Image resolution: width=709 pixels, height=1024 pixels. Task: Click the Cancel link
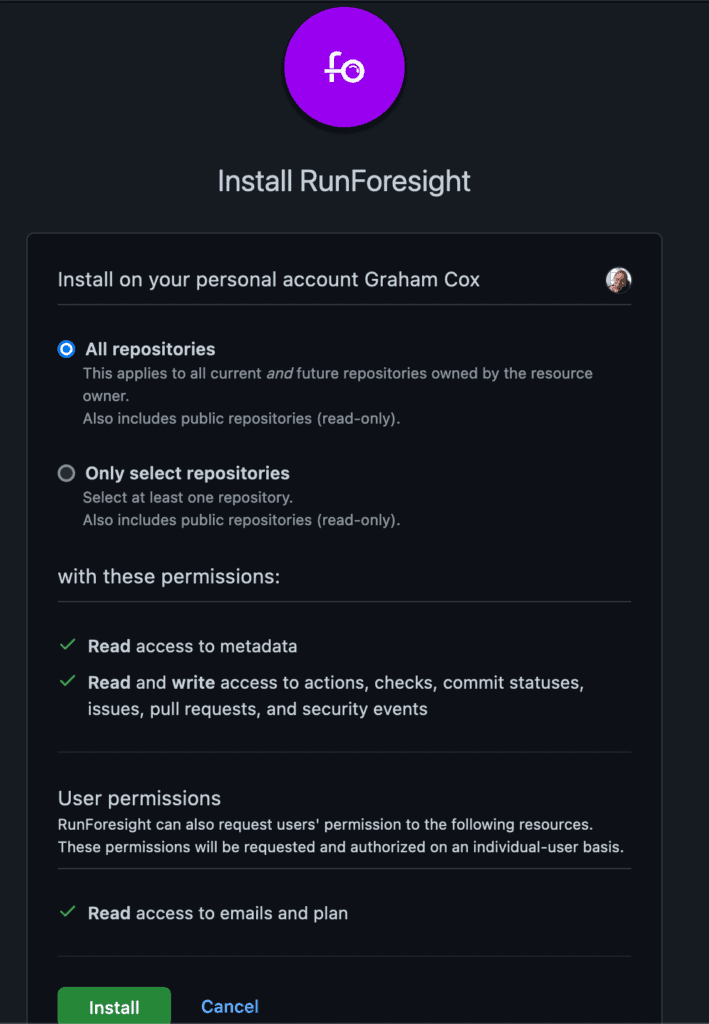(x=229, y=1006)
